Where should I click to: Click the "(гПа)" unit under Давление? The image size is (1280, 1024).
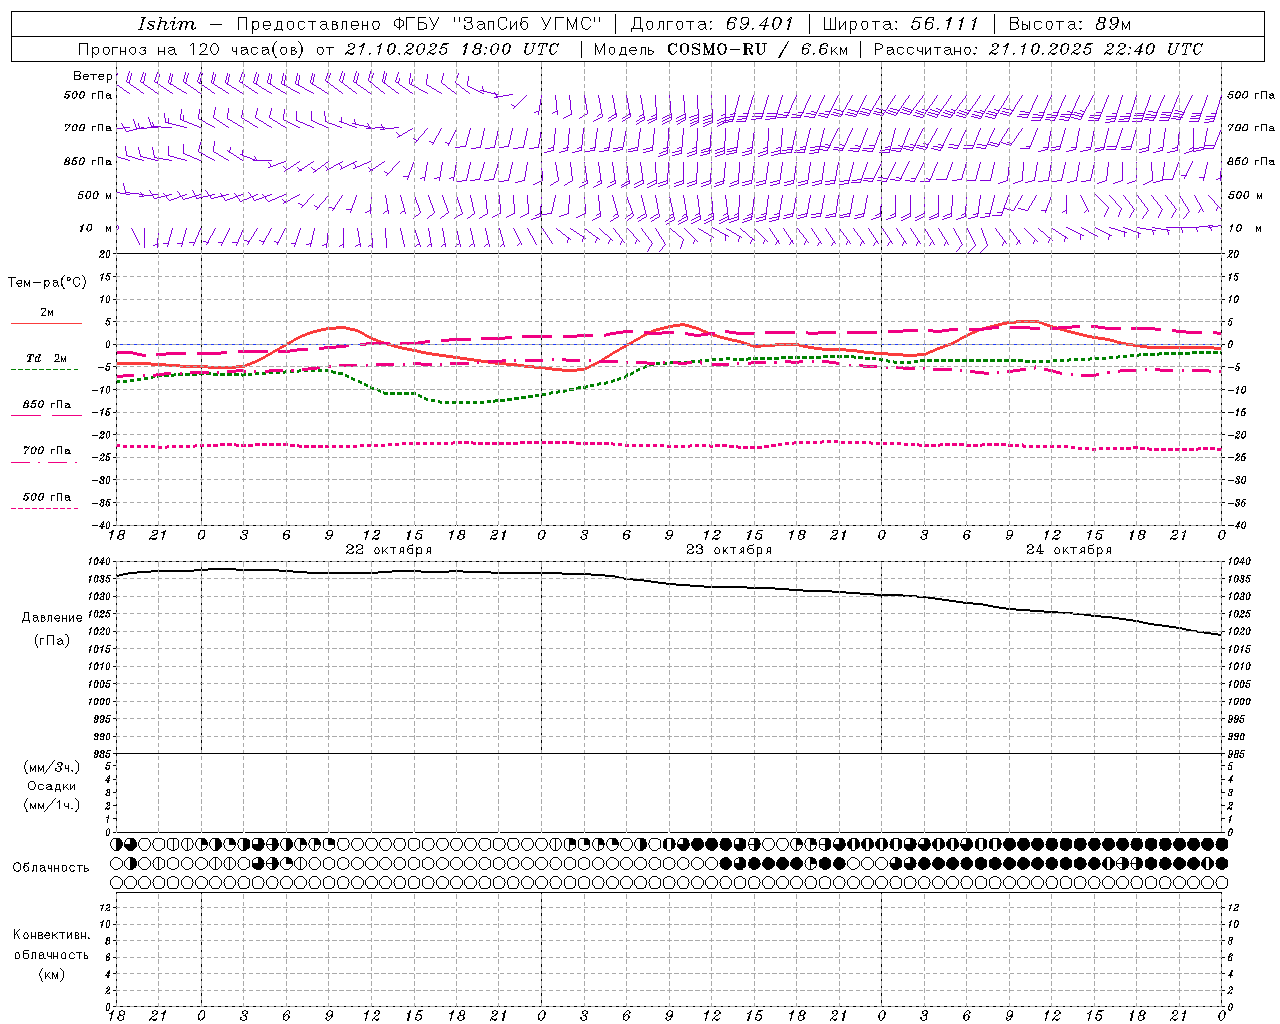[52, 641]
